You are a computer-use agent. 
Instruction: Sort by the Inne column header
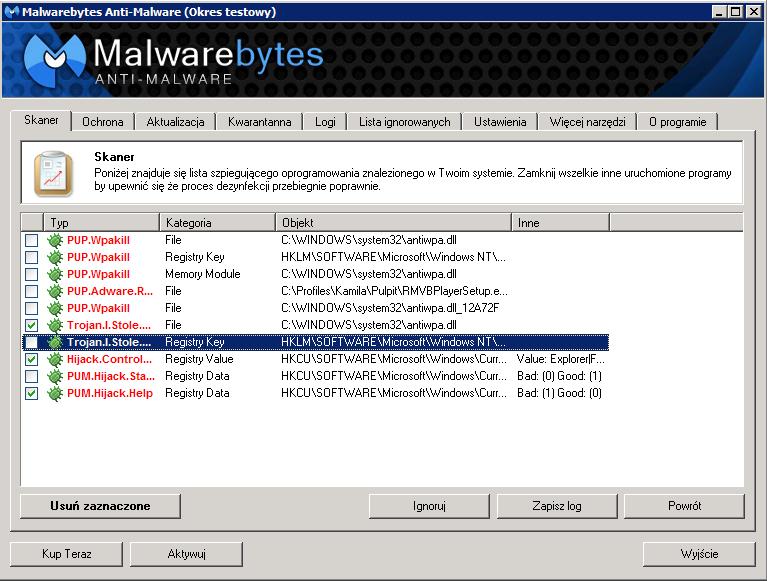tap(561, 223)
